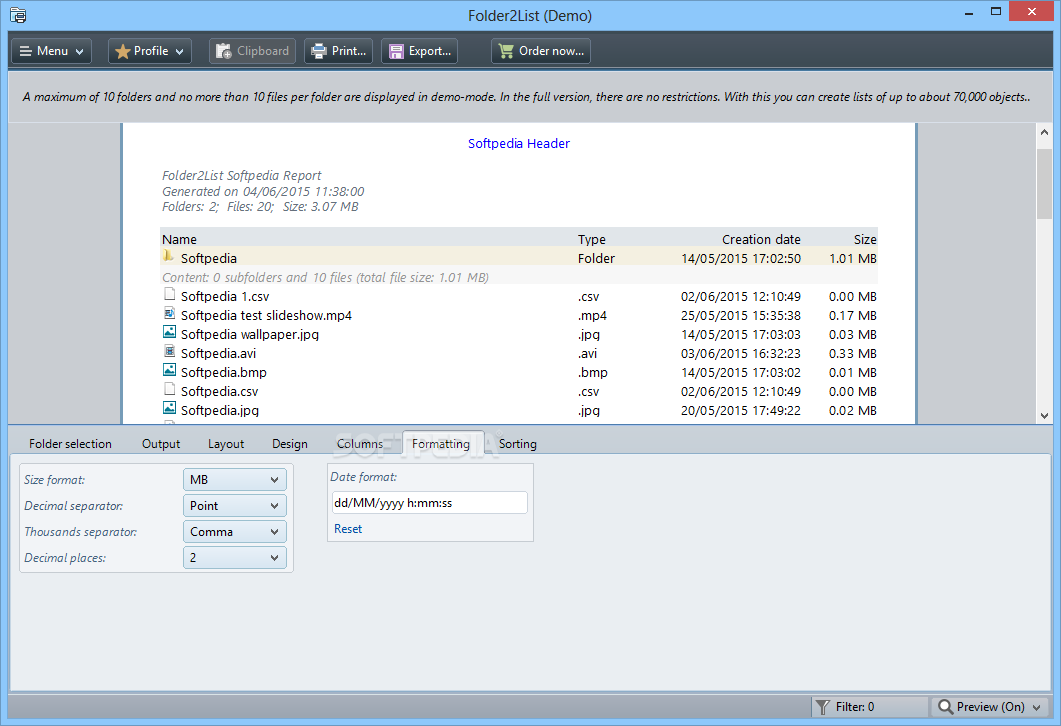
Task: Click the image icon of Softpedia.bmp
Action: coord(169,370)
